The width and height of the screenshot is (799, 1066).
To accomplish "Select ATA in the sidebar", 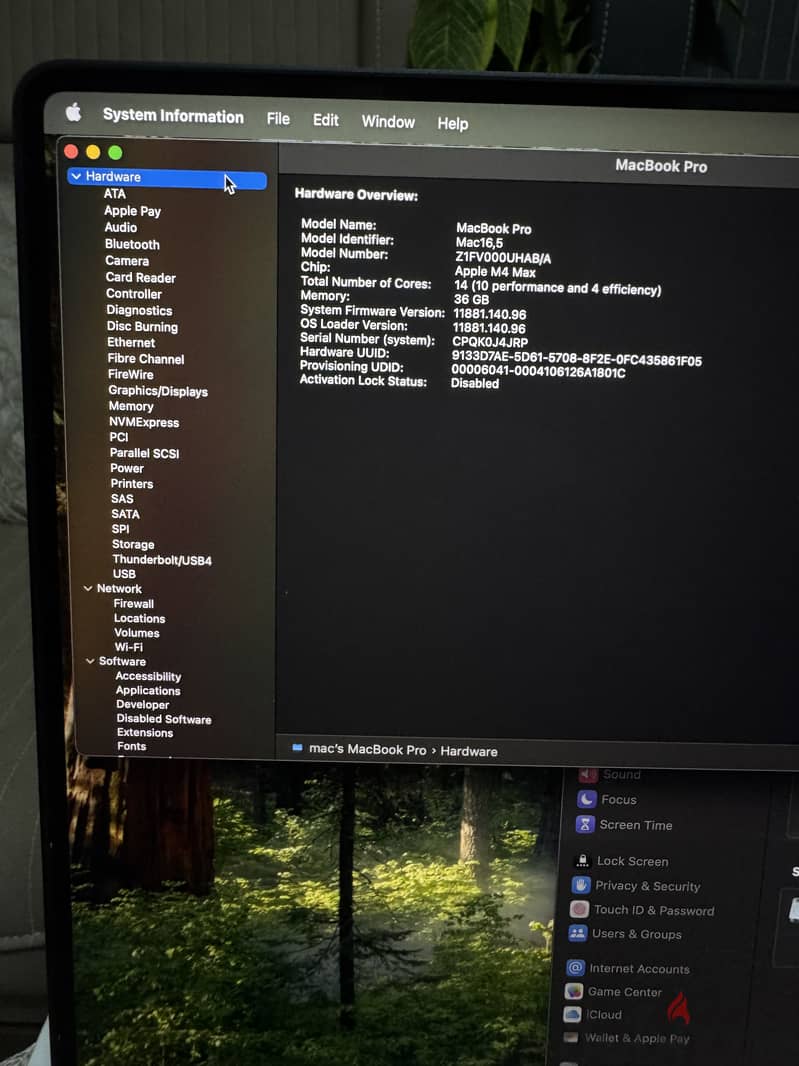I will [115, 194].
